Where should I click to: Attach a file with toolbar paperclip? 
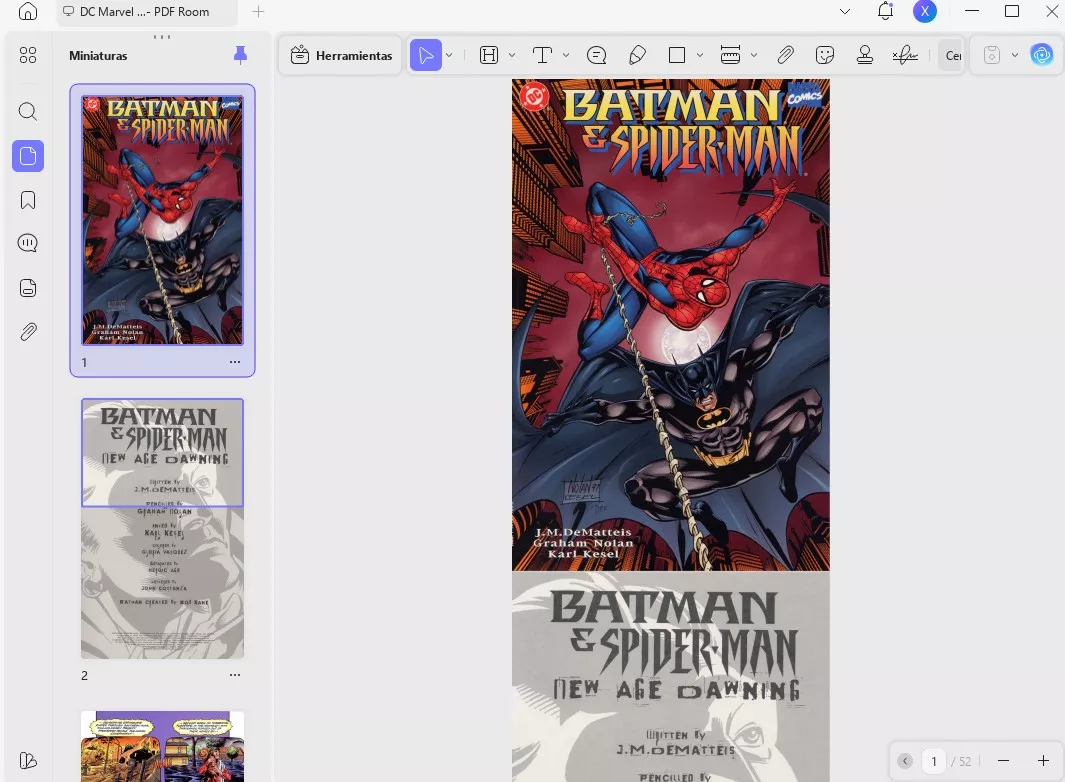[785, 55]
